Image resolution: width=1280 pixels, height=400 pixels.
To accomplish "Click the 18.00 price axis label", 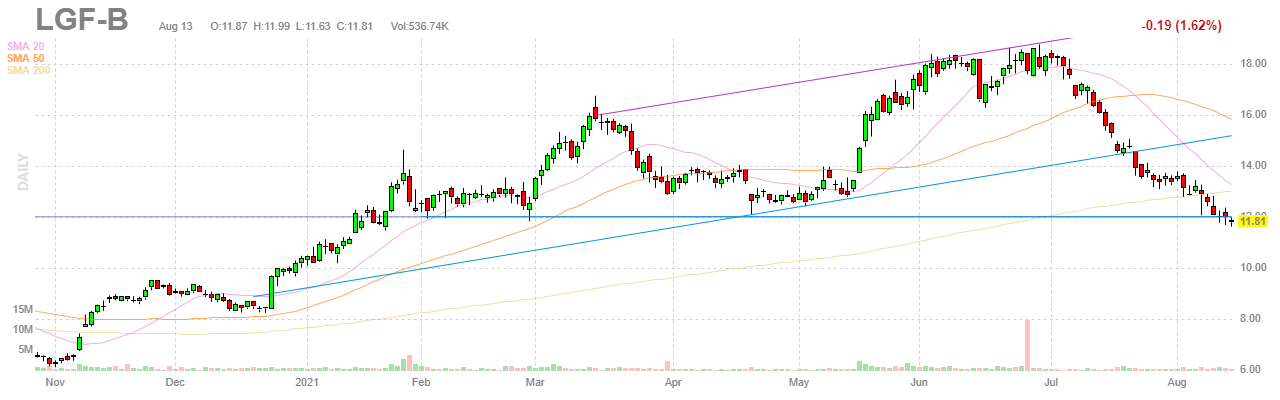I will (1254, 64).
